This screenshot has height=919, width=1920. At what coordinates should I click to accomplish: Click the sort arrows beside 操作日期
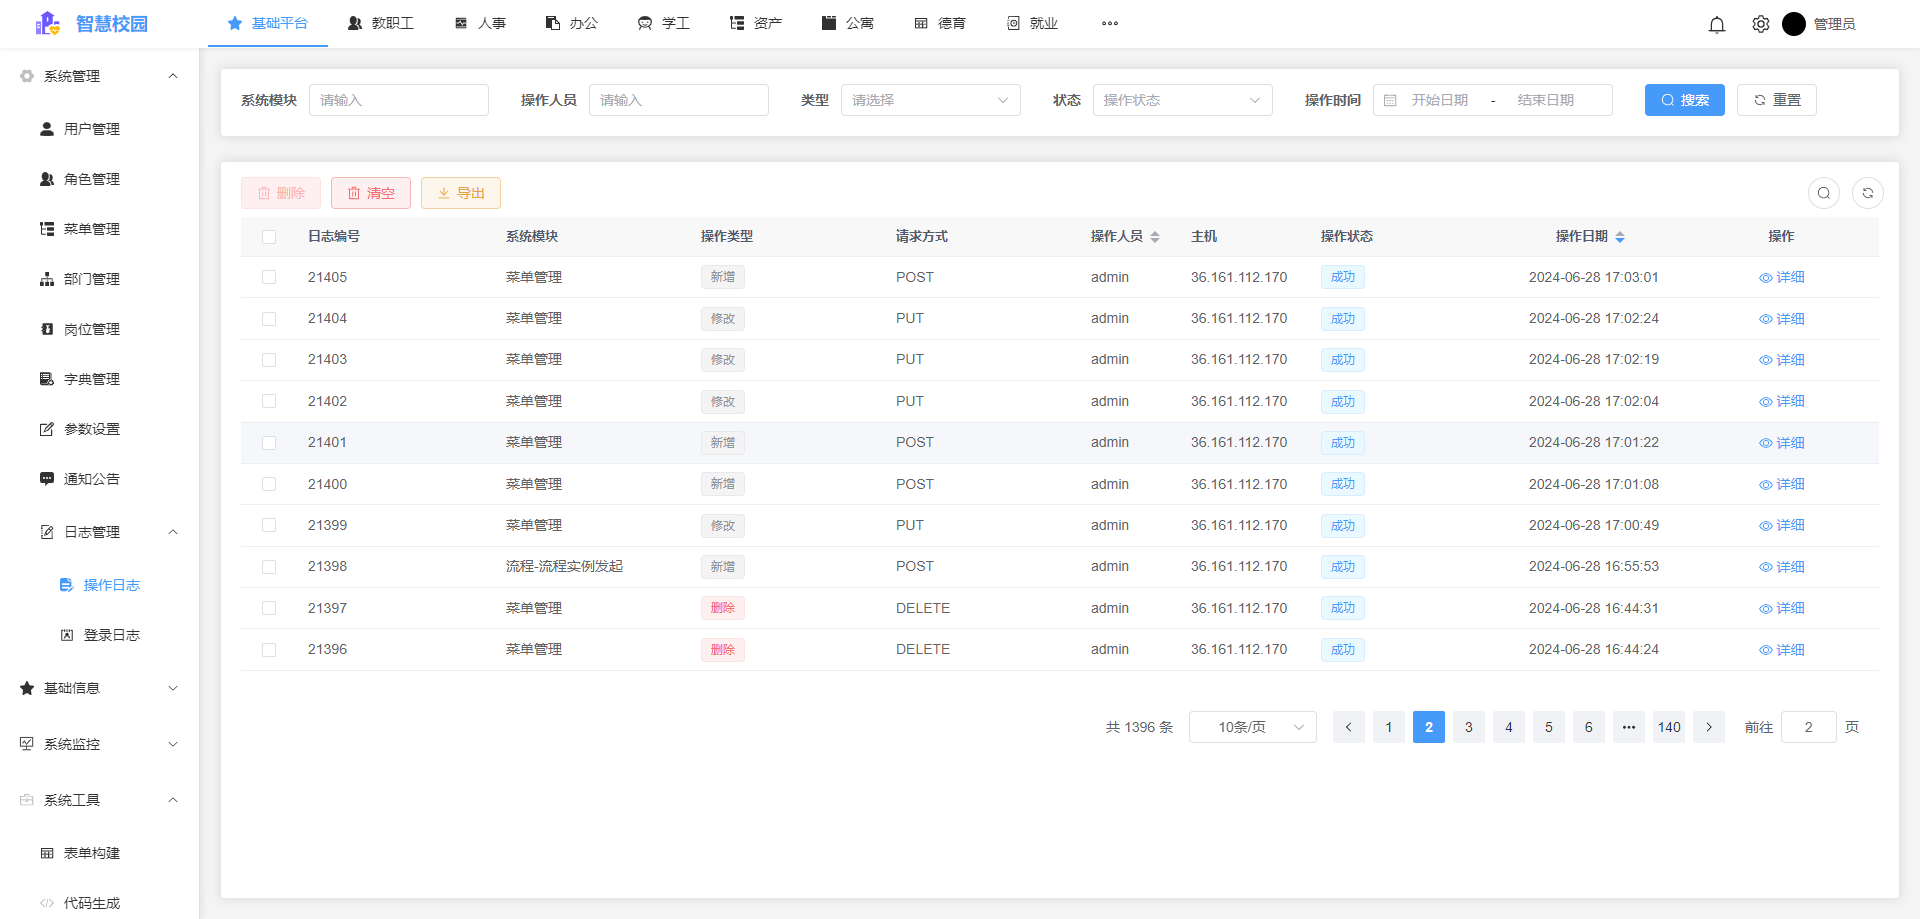[1620, 237]
